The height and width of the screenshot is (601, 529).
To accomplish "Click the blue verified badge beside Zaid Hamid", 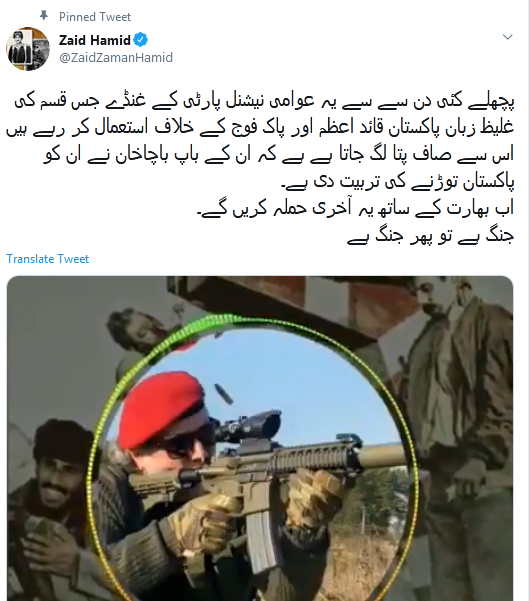I will 141,39.
